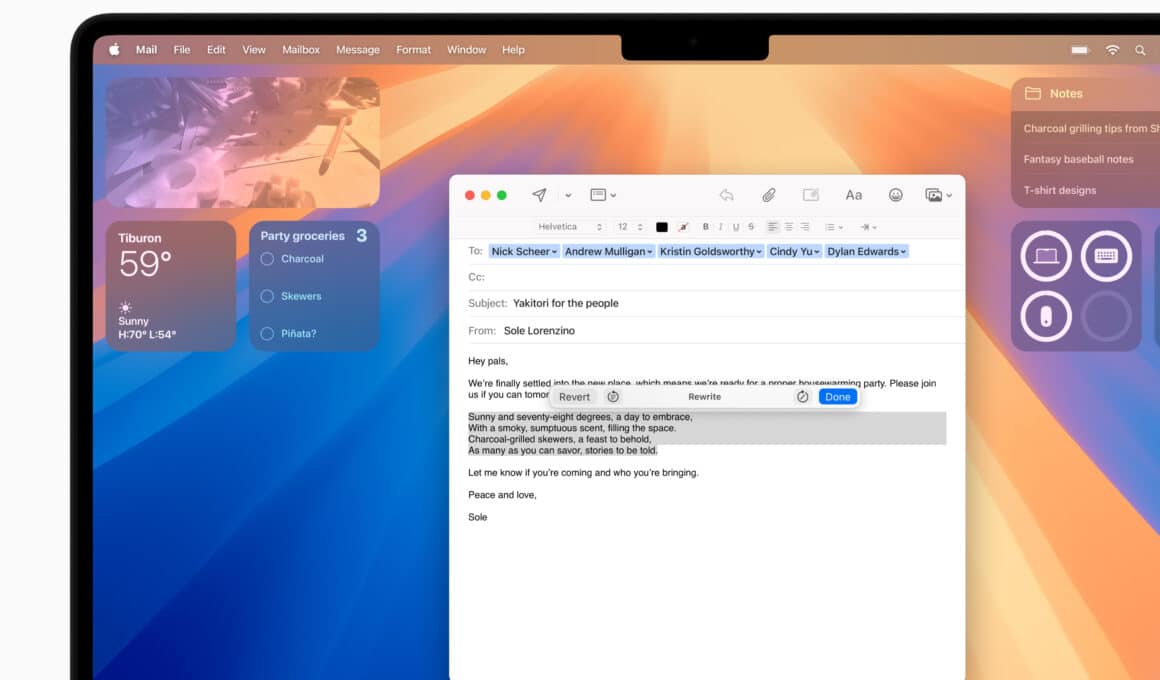Open the black text color swatch
1160x680 pixels.
[x=662, y=226]
